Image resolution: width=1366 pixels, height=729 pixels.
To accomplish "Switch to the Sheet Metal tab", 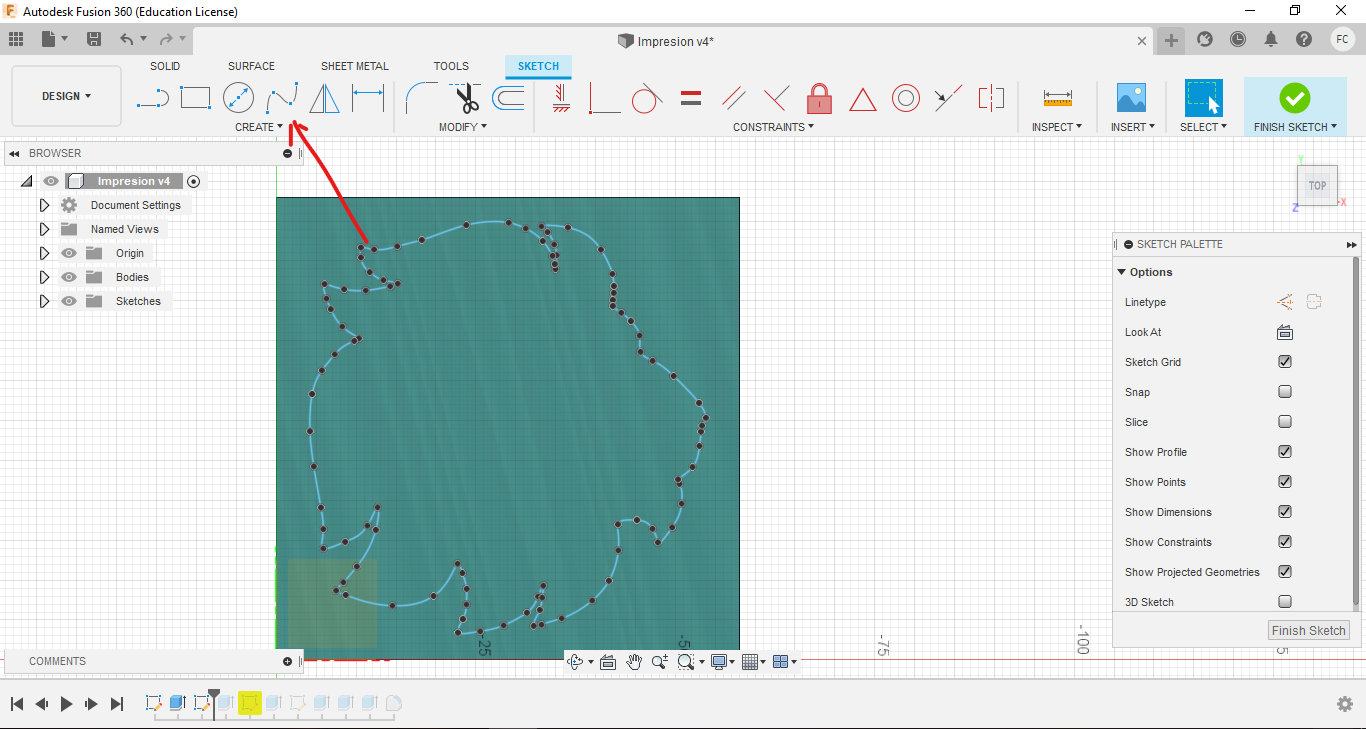I will [355, 66].
